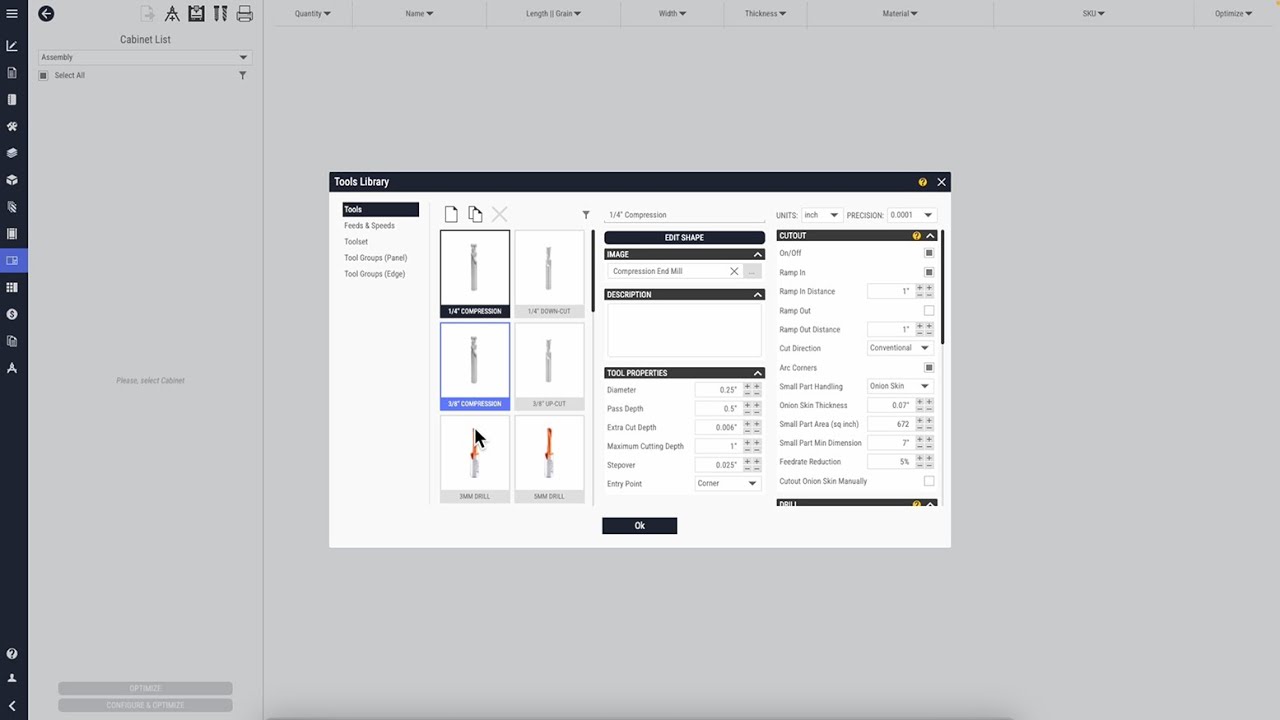Open Tool Groups (Panel) tab
The image size is (1280, 720).
375,258
